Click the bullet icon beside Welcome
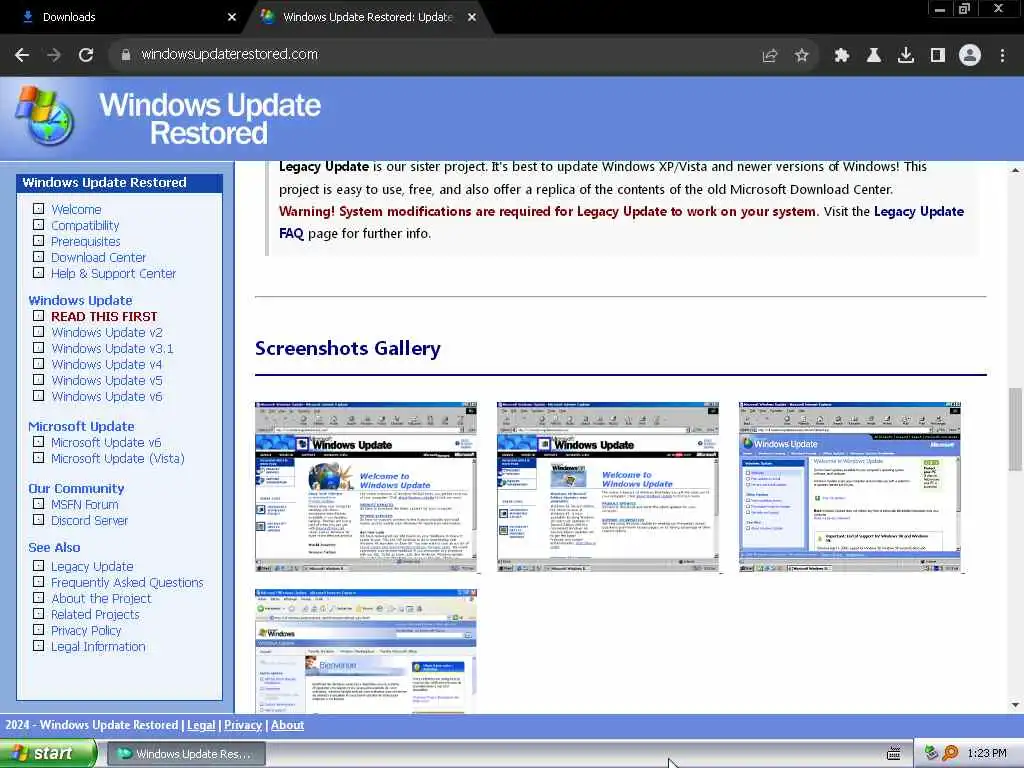This screenshot has width=1024, height=768. pyautogui.click(x=39, y=209)
